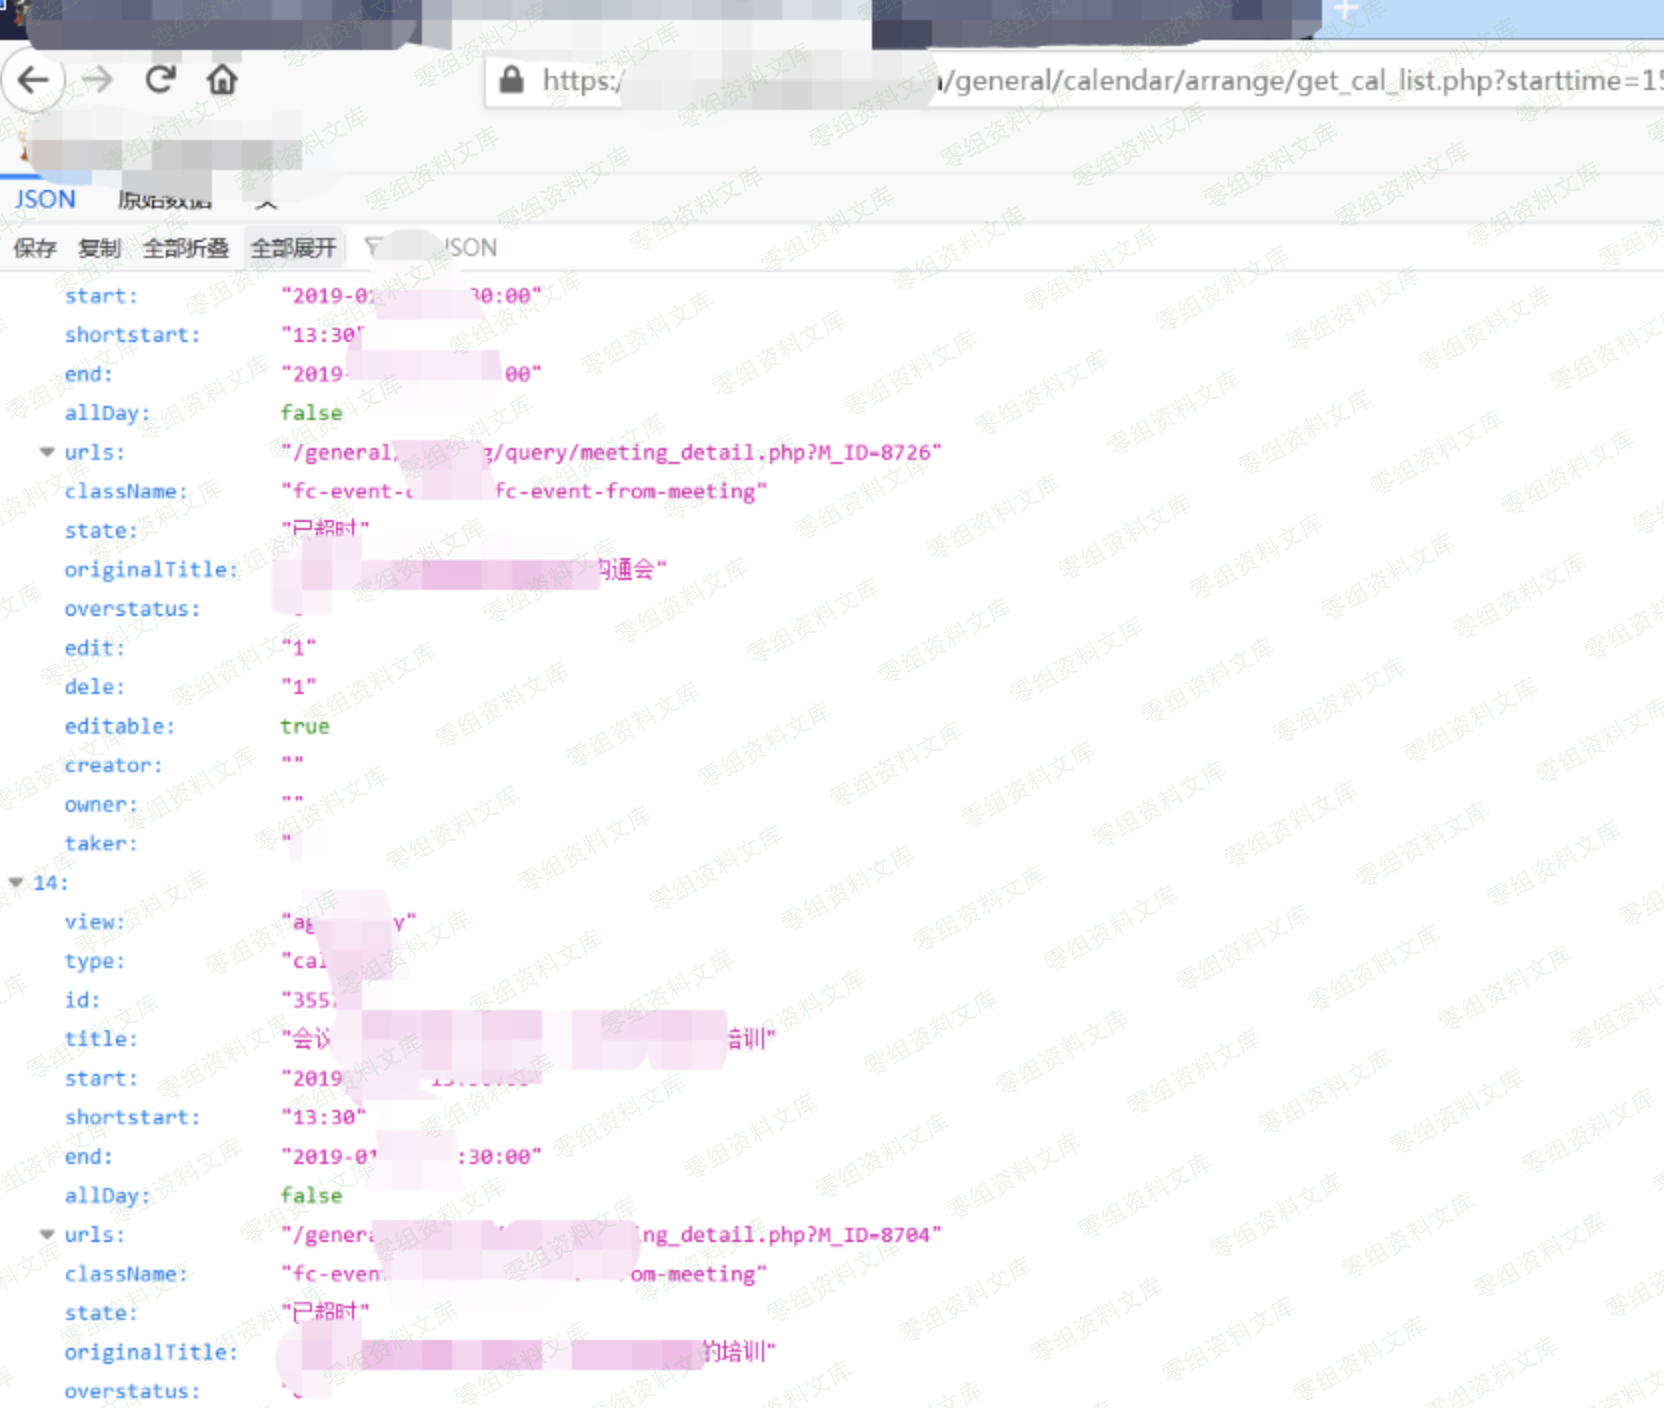Viewport: 1664px width, 1408px height.
Task: Click the Forward arrow navigation button
Action: (97, 80)
